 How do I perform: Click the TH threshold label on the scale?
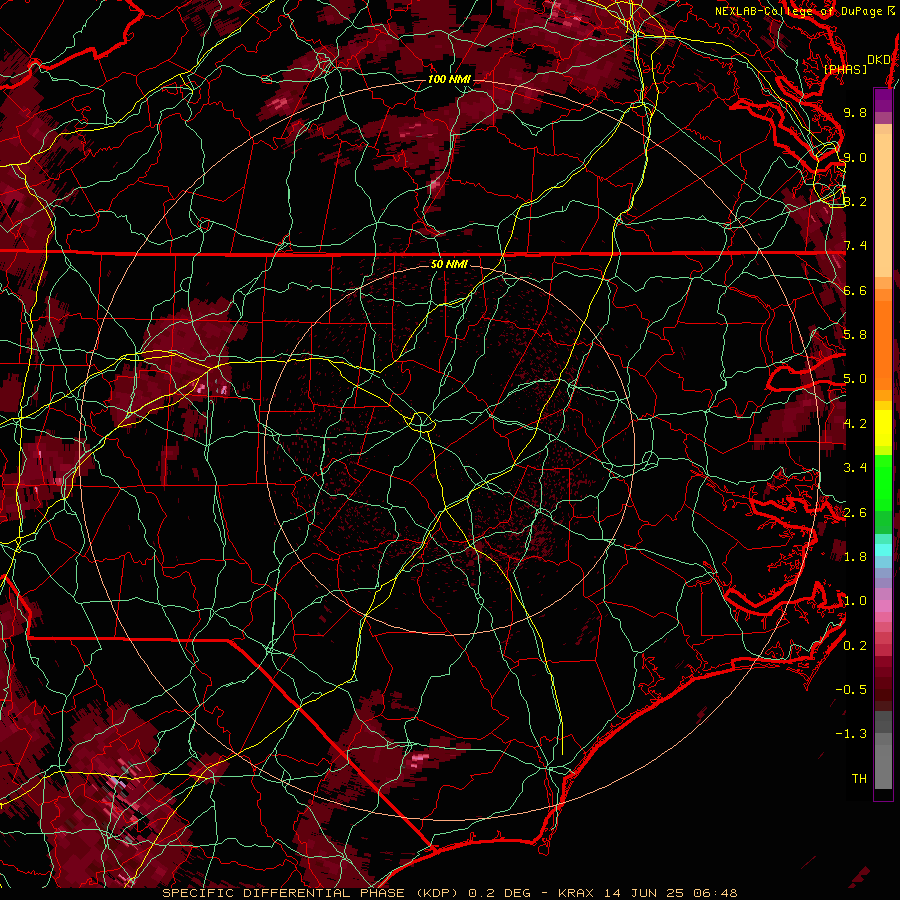pyautogui.click(x=859, y=778)
